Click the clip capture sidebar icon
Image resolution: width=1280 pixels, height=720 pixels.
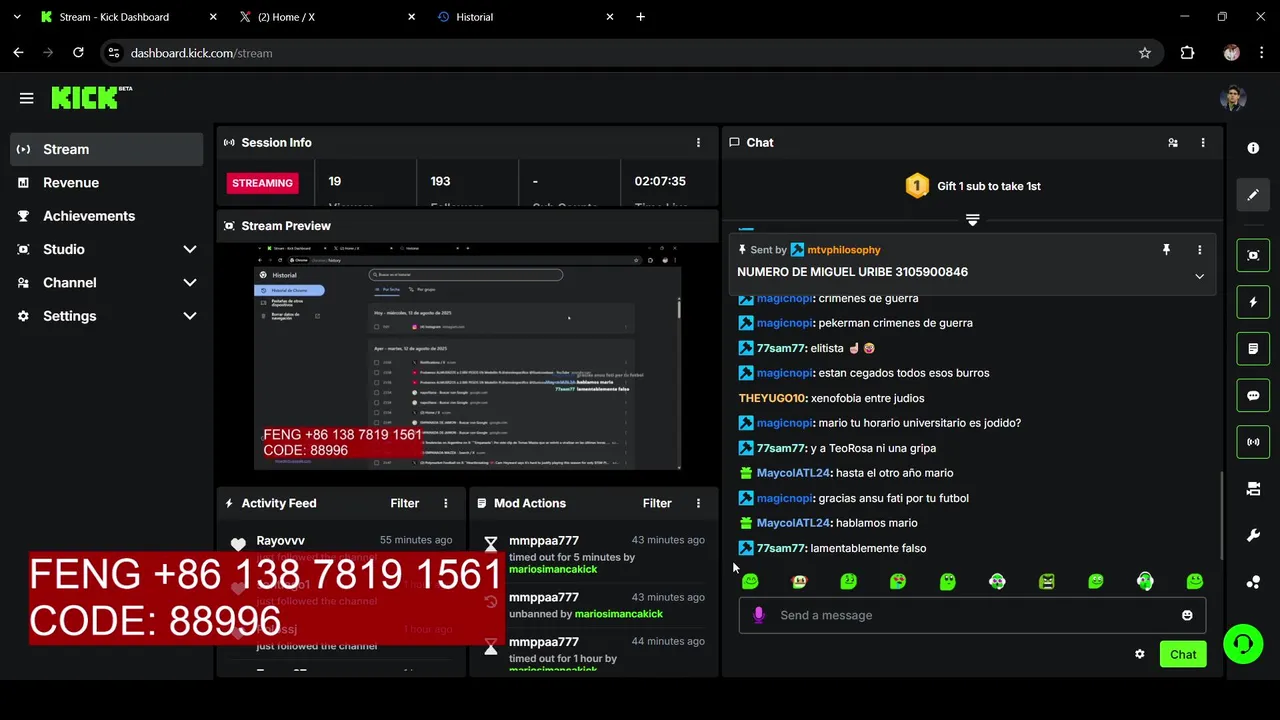[1253, 255]
